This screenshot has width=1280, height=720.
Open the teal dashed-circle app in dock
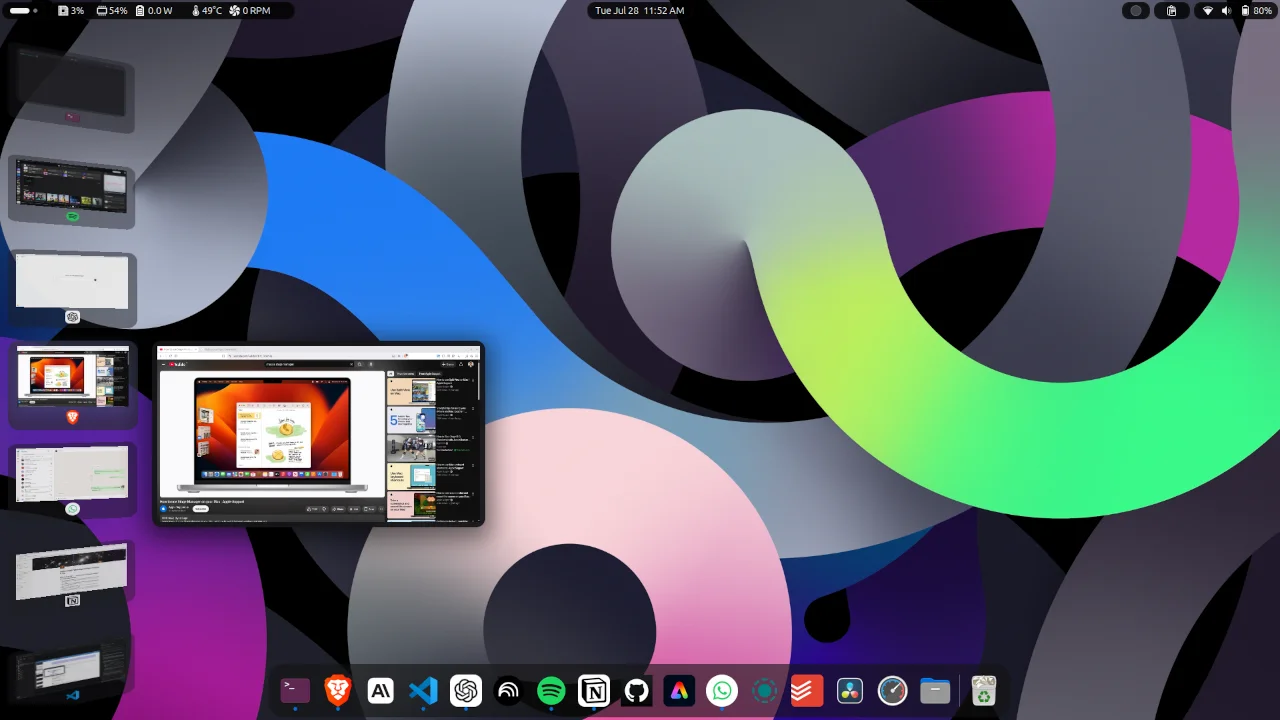764,690
